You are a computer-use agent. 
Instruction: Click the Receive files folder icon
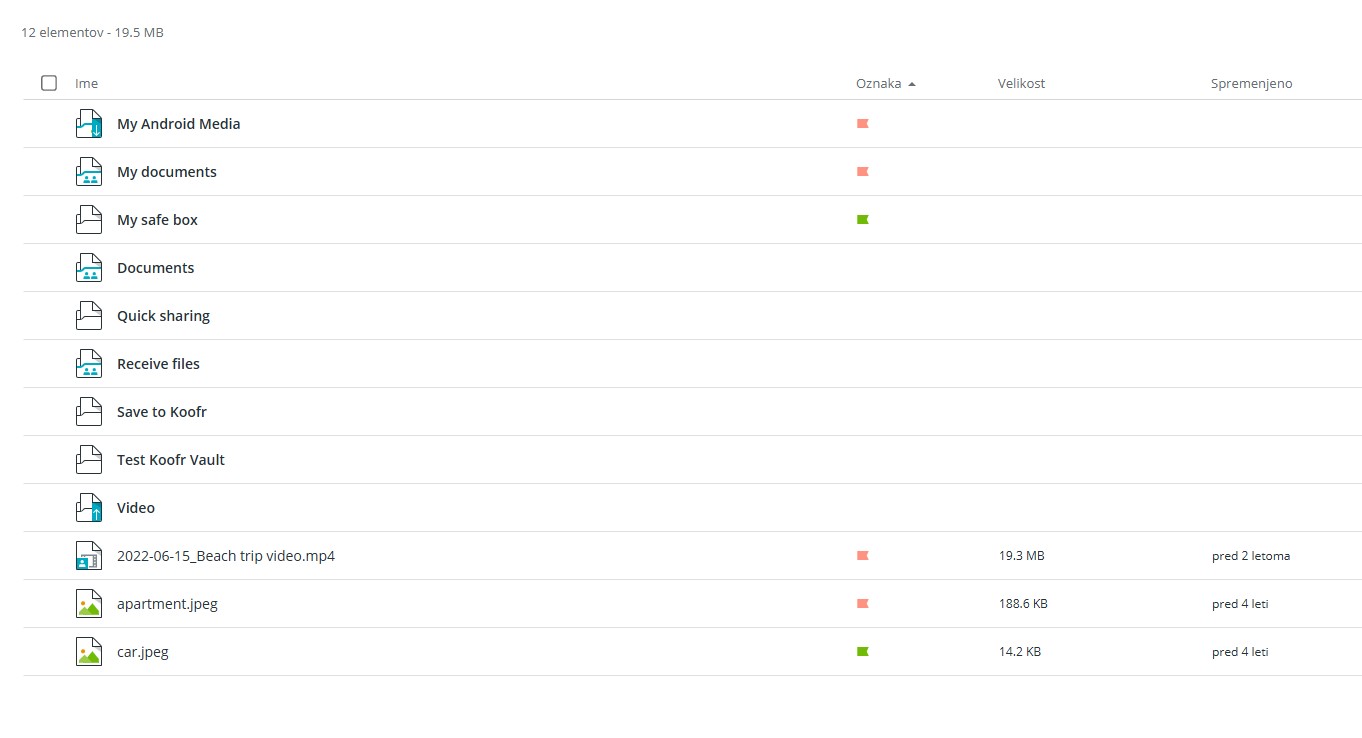(x=89, y=364)
